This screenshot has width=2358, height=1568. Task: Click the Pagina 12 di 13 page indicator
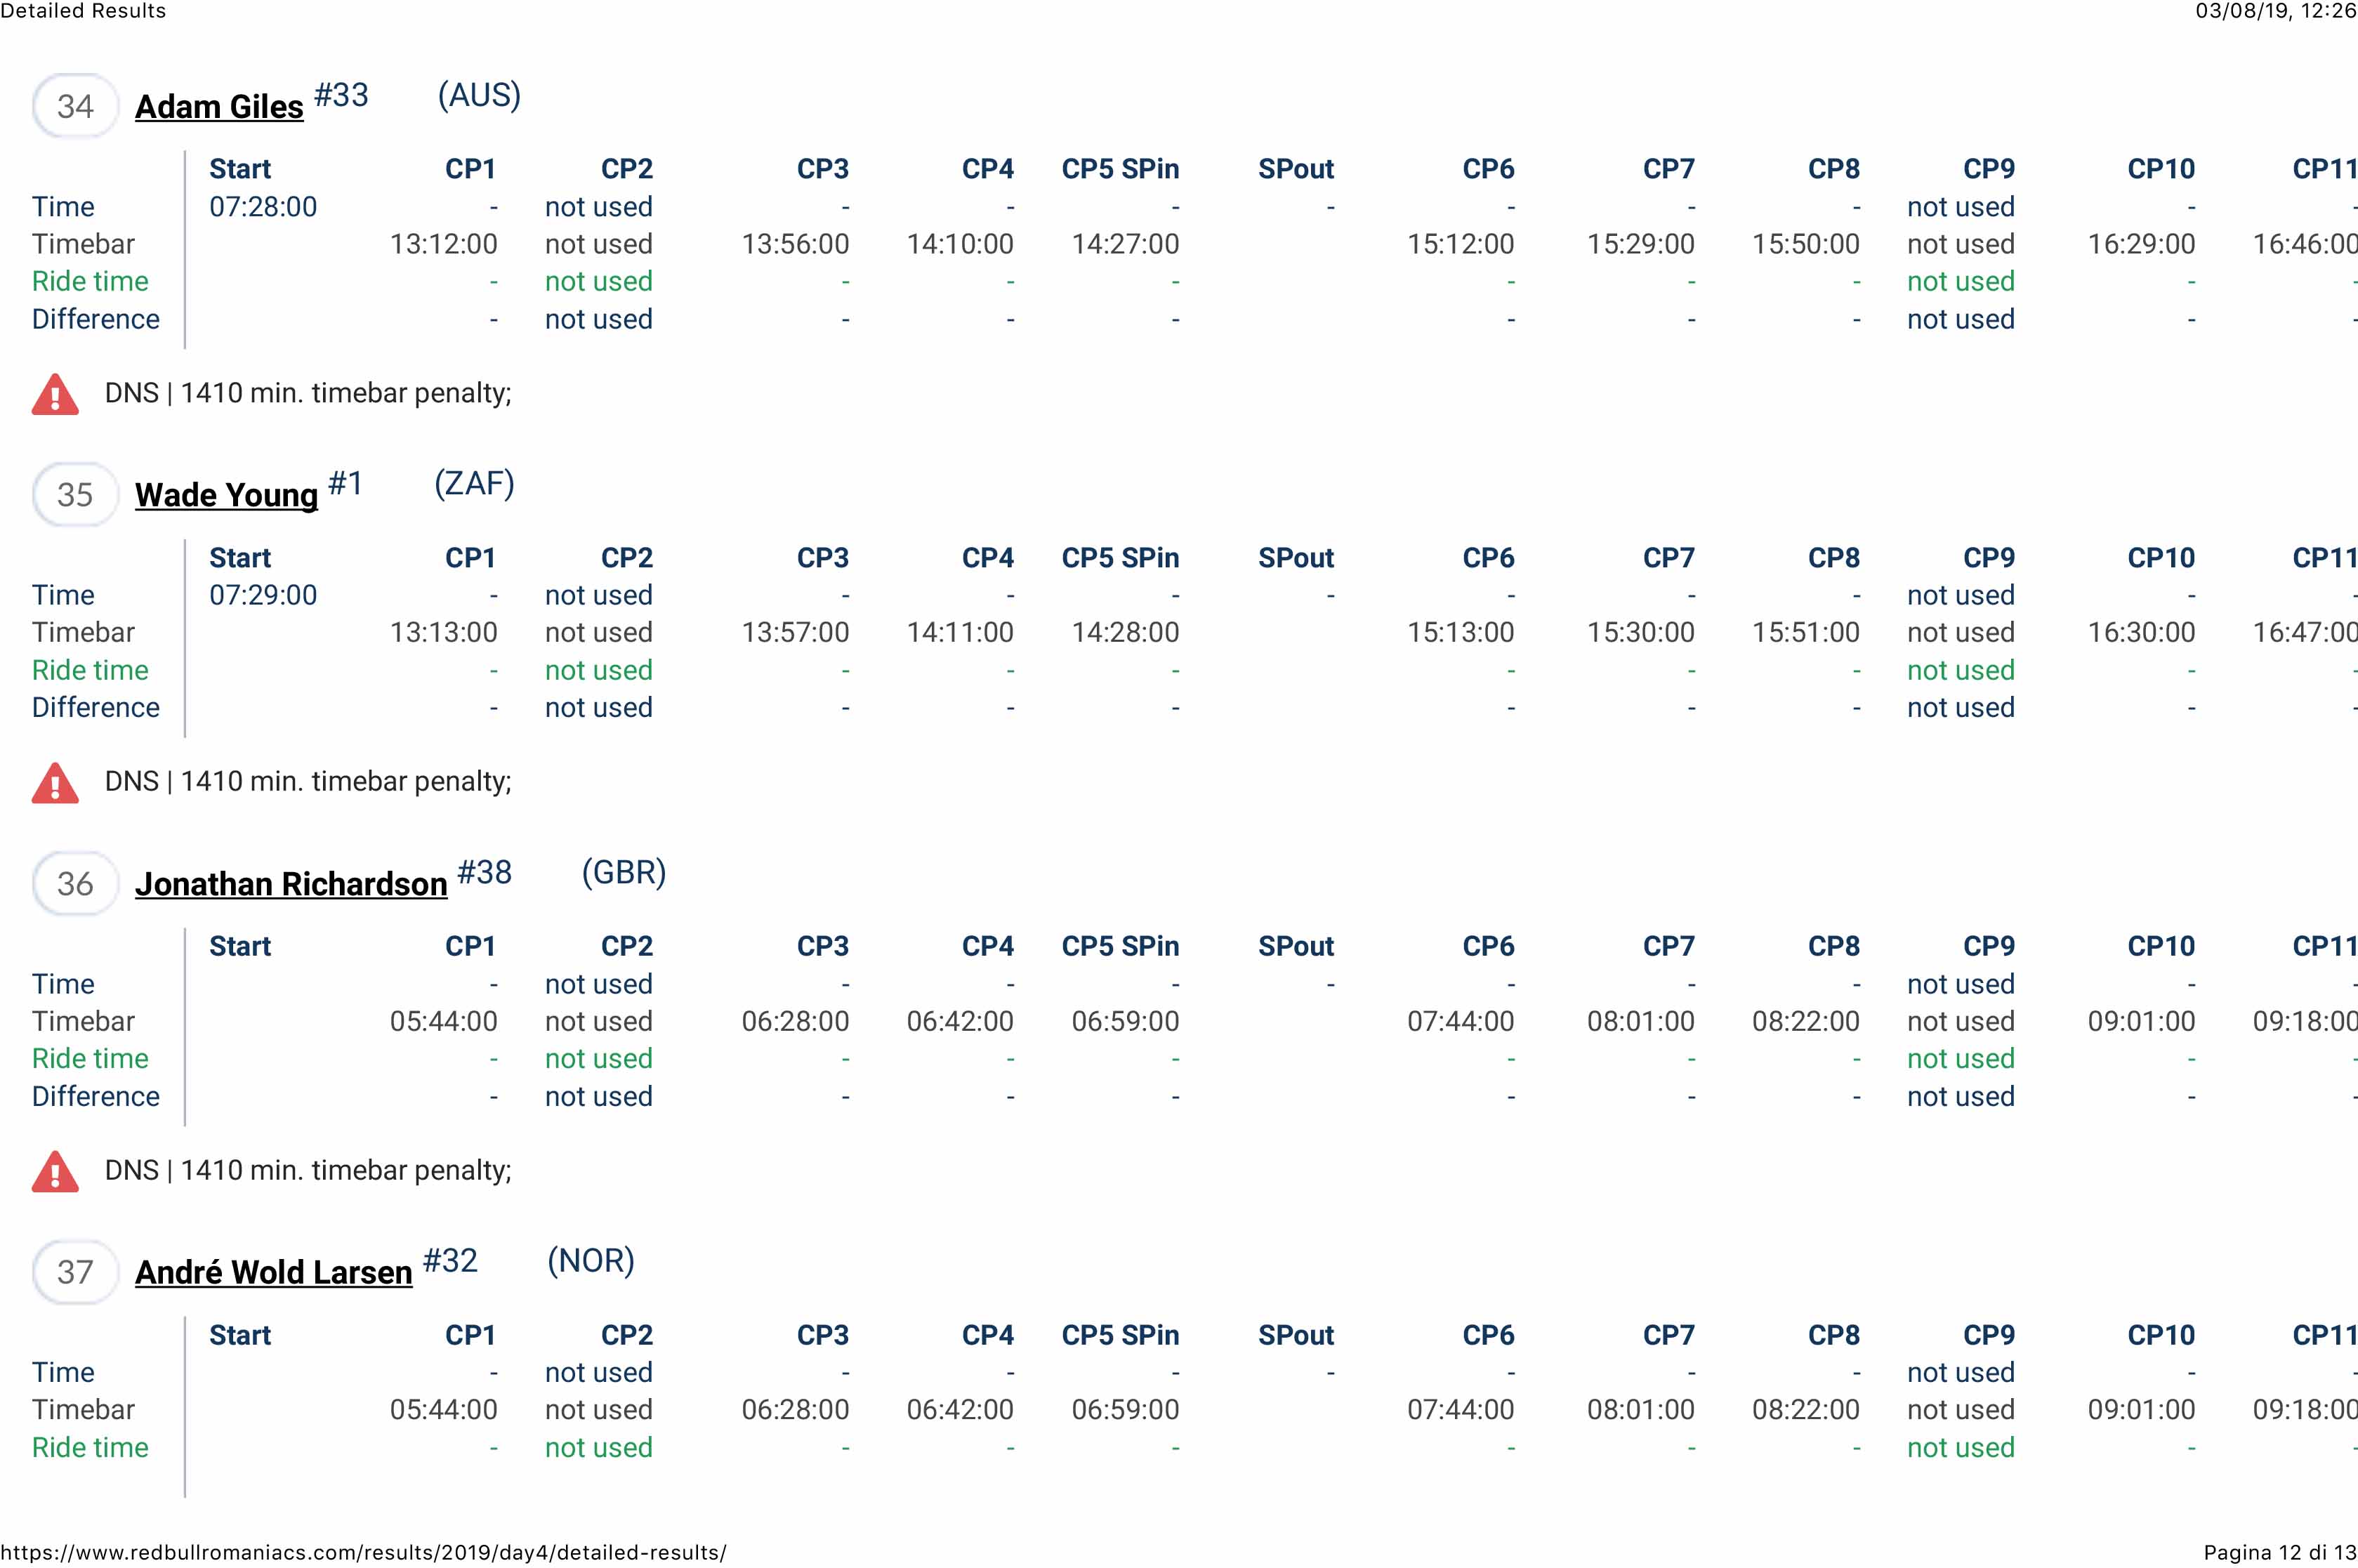(x=2280, y=1553)
